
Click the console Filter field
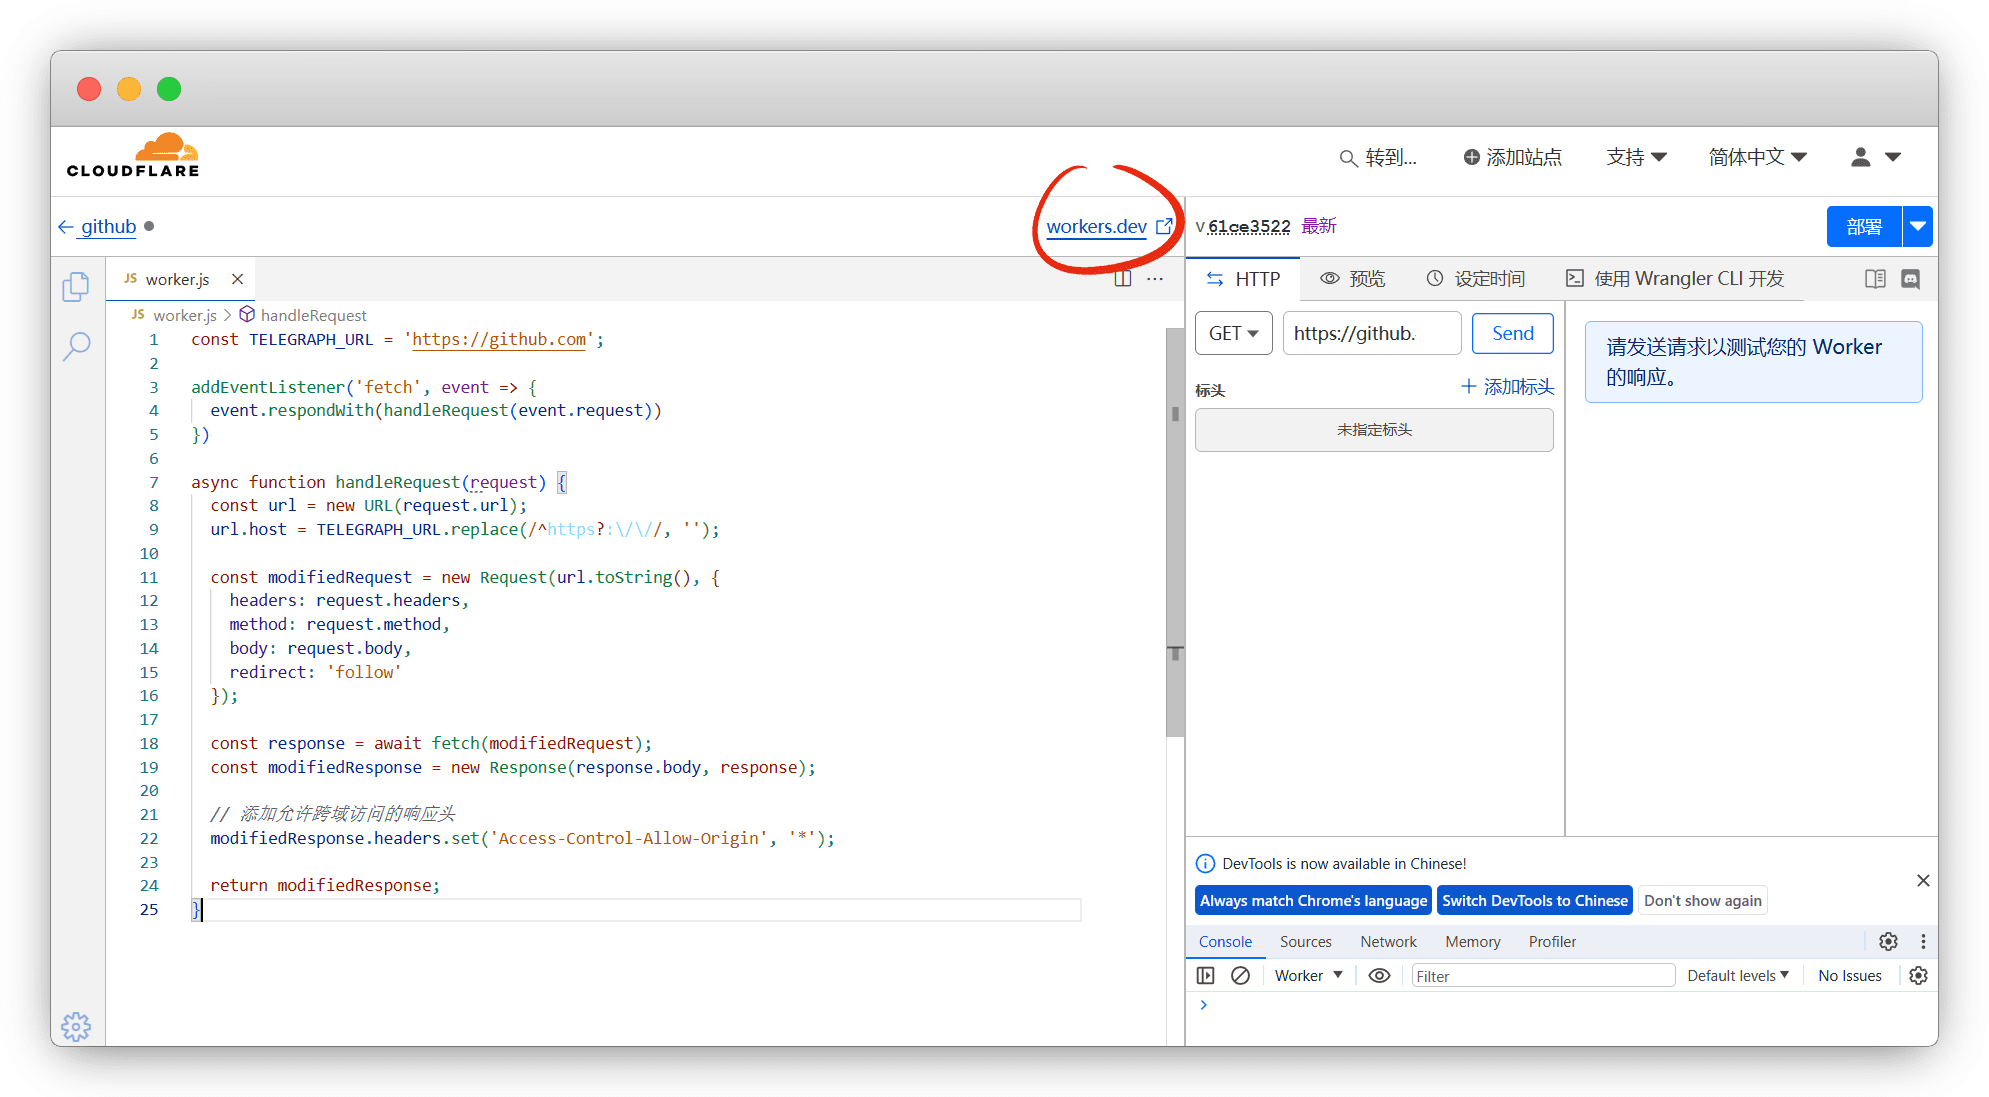(1542, 976)
